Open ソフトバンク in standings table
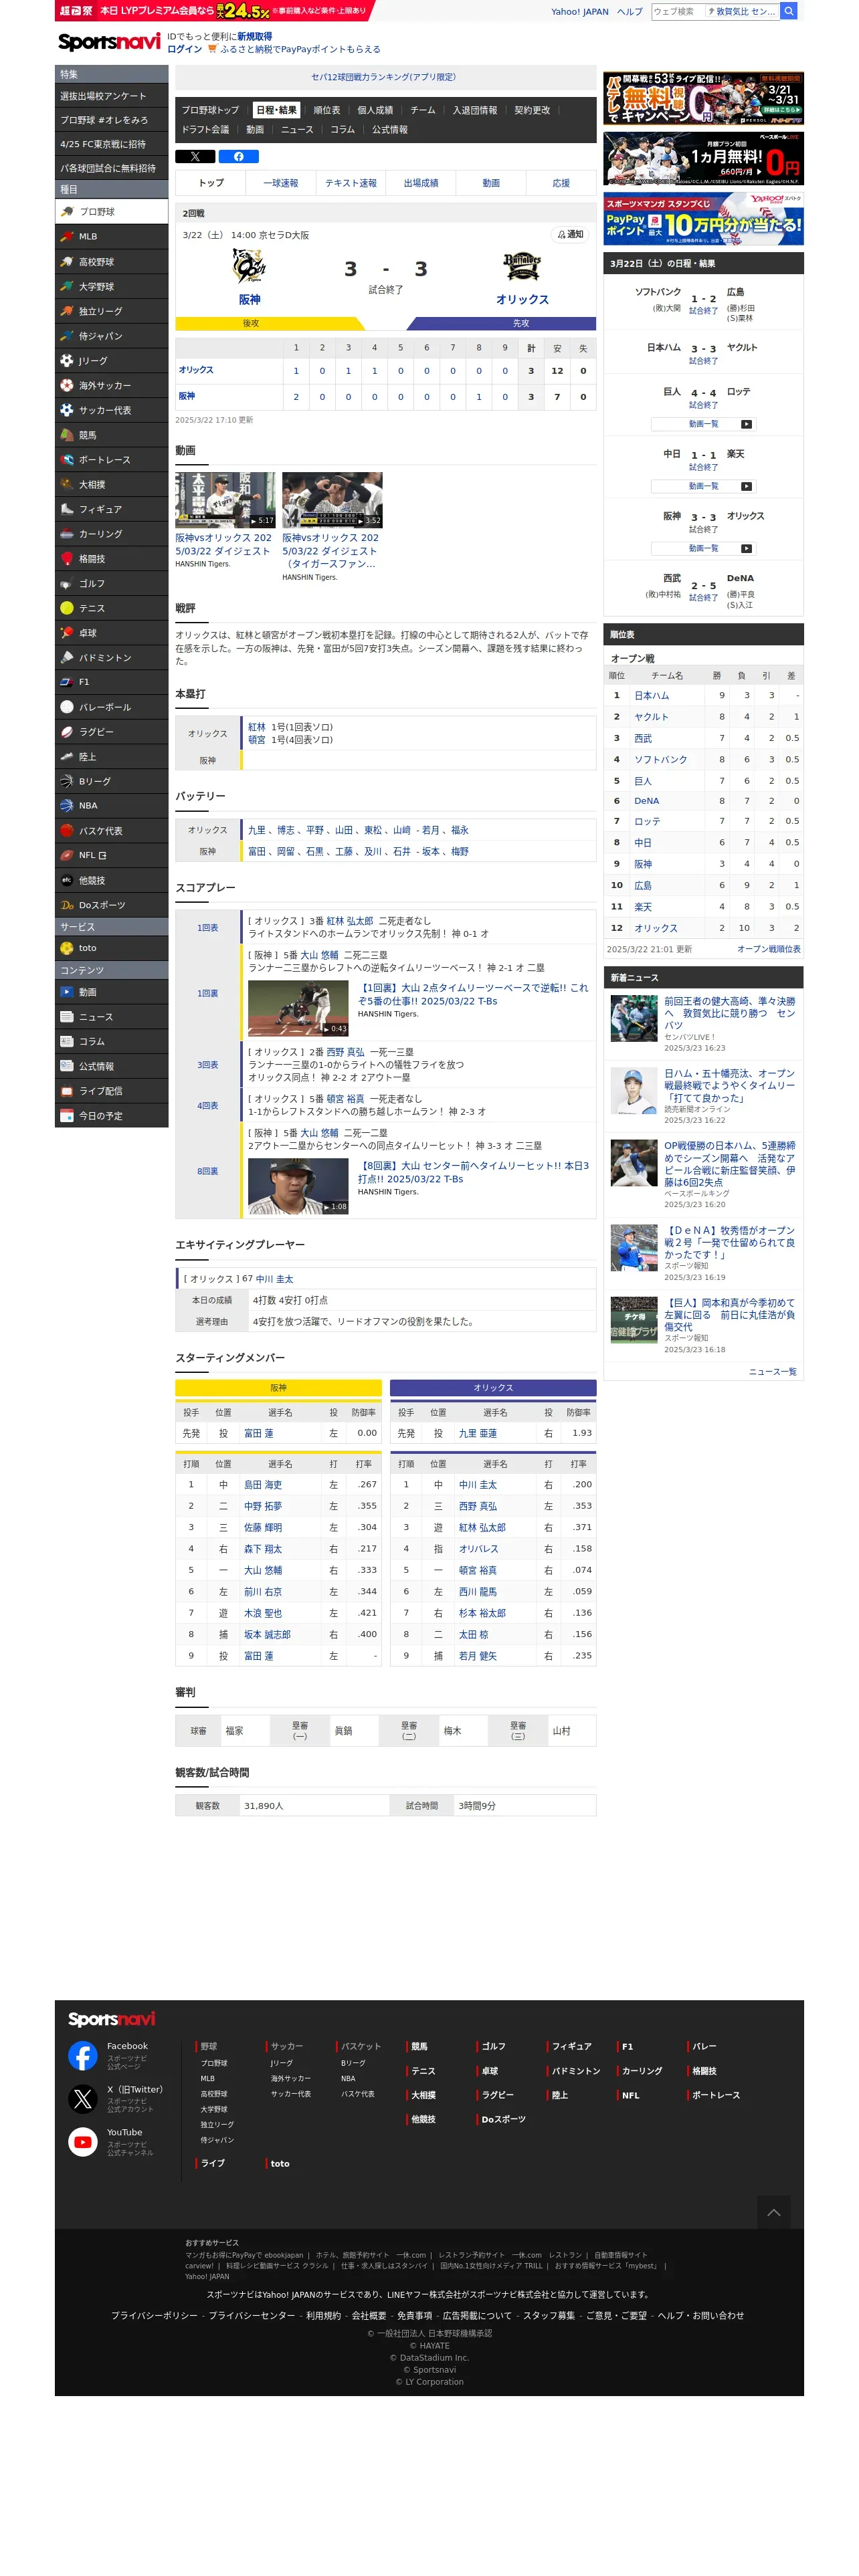This screenshot has height=2576, width=859. pyautogui.click(x=660, y=760)
